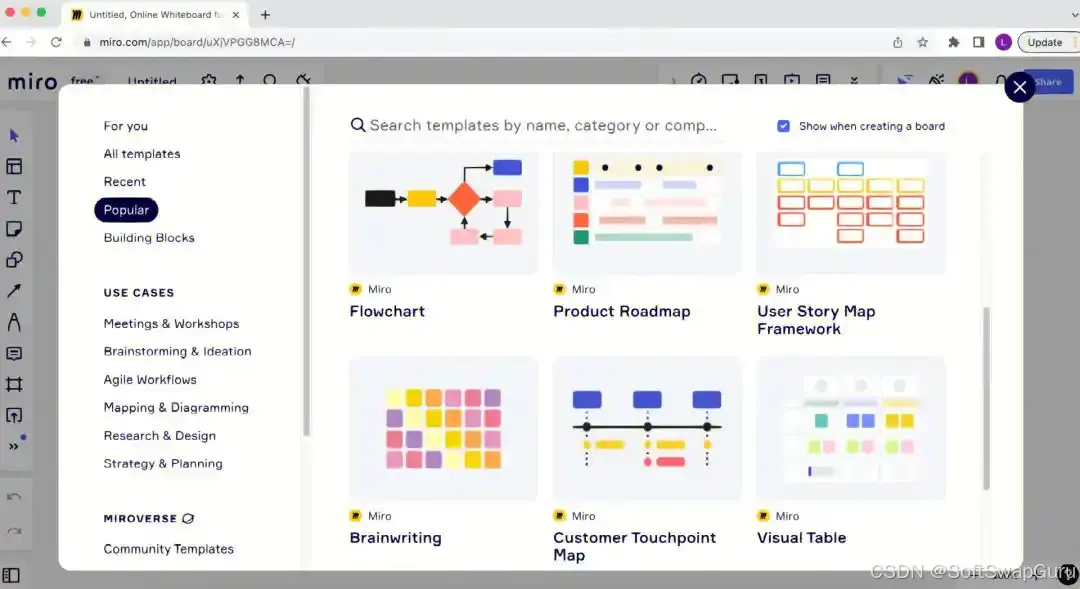Open Community Templates link
Viewport: 1080px width, 589px height.
[169, 549]
